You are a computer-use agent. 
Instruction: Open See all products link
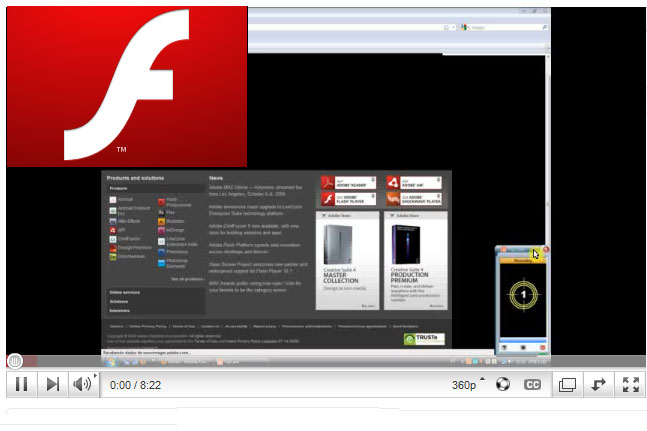tap(187, 279)
